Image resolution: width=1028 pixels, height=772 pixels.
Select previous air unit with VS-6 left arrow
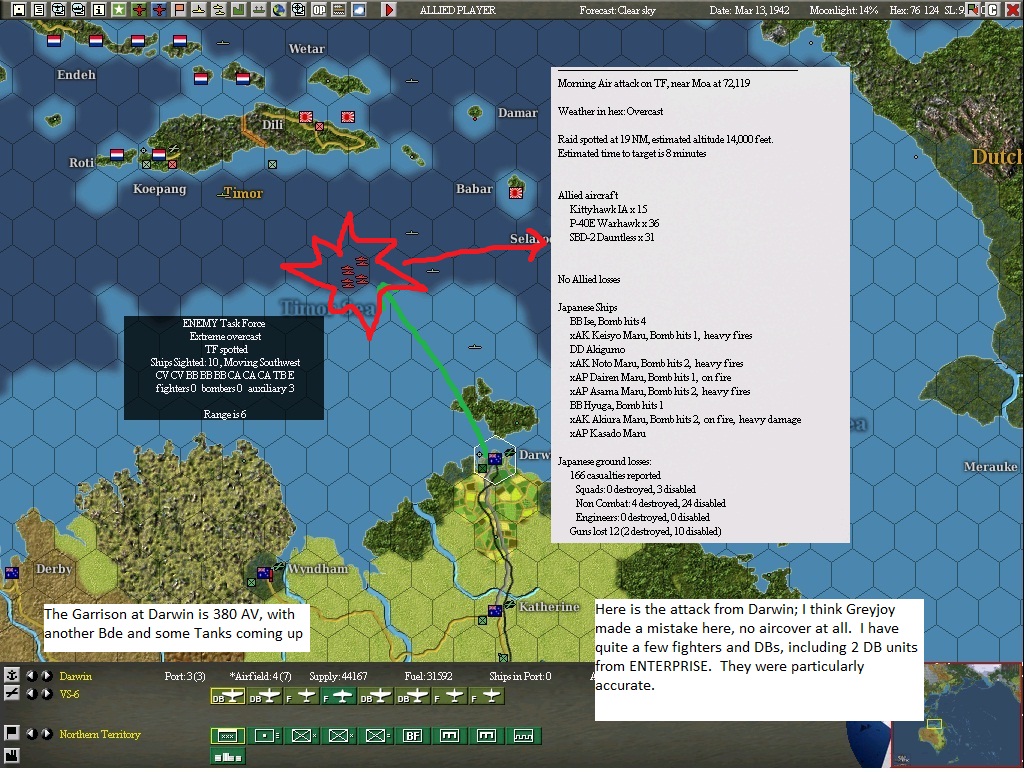[31, 693]
